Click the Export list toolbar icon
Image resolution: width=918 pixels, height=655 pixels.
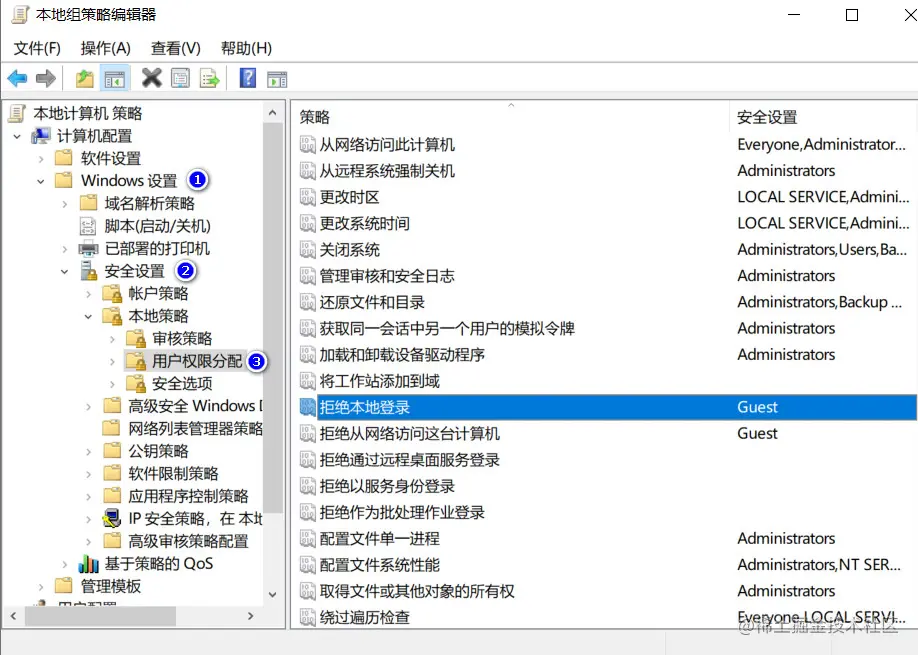tap(210, 78)
